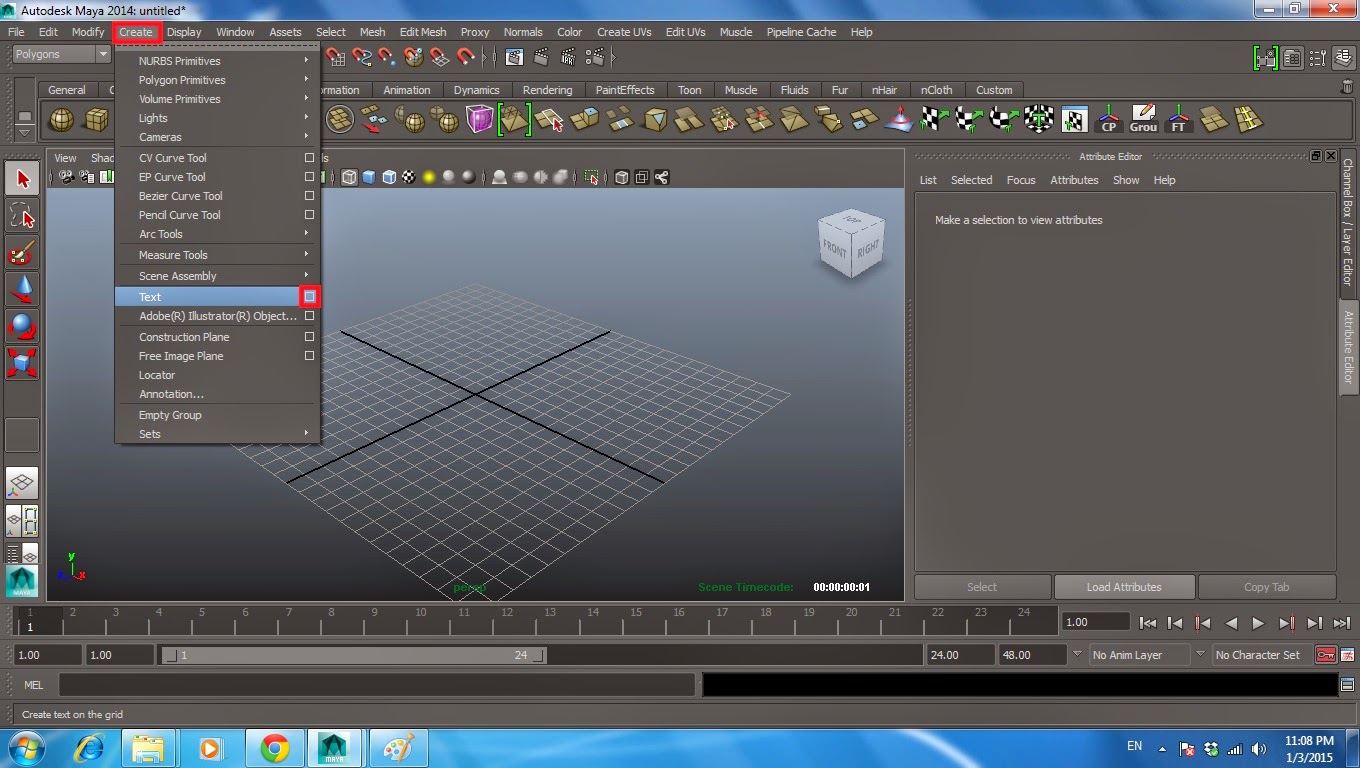Click frame 12 on the time slider
1360x768 pixels.
[507, 621]
